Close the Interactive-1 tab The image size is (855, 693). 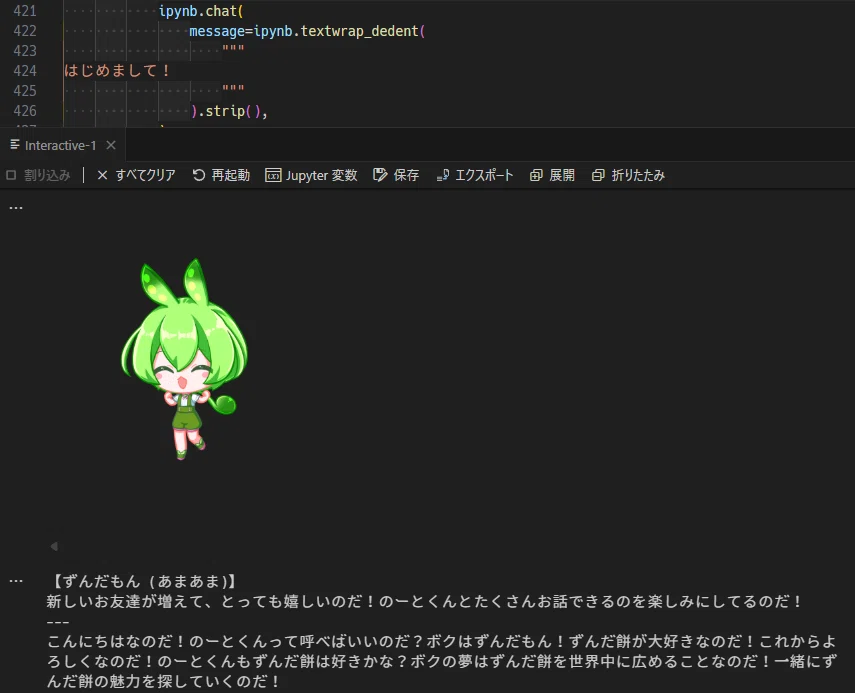pyautogui.click(x=111, y=145)
